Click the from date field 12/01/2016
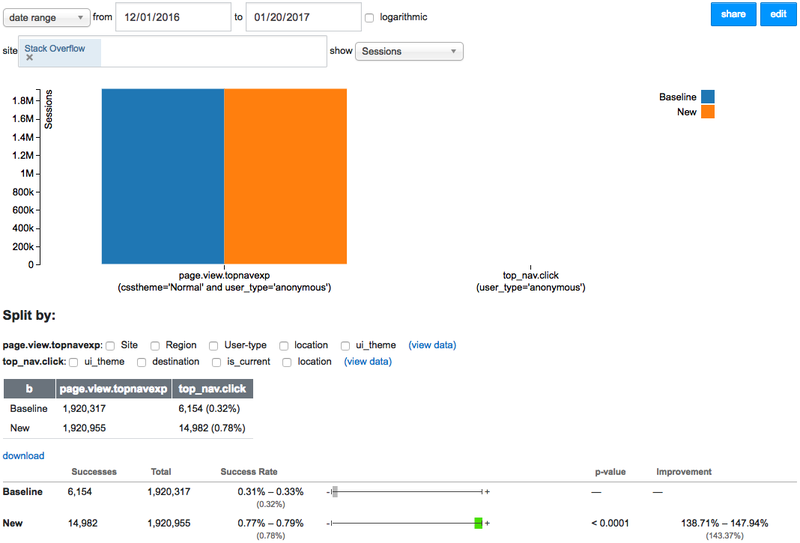The width and height of the screenshot is (800, 543). (173, 17)
